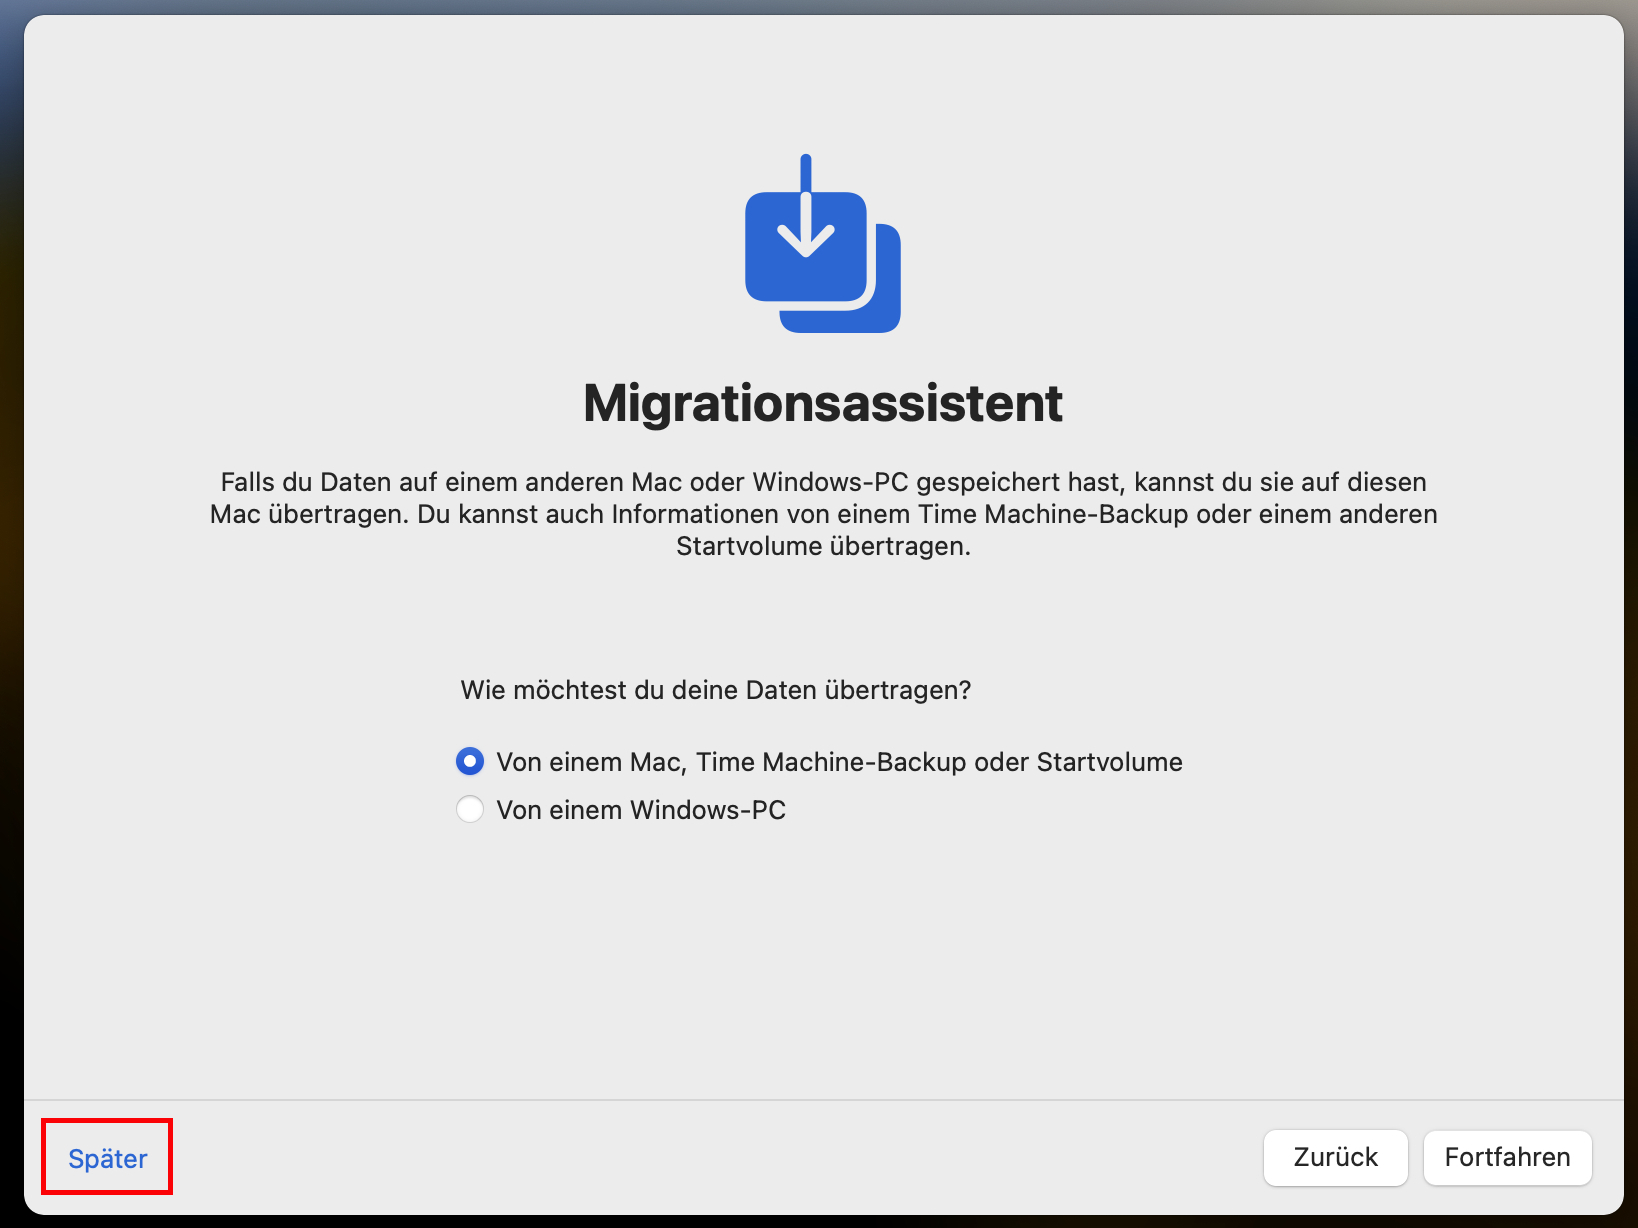The height and width of the screenshot is (1228, 1638).
Task: Go back with the Zurück button
Action: coord(1335,1157)
